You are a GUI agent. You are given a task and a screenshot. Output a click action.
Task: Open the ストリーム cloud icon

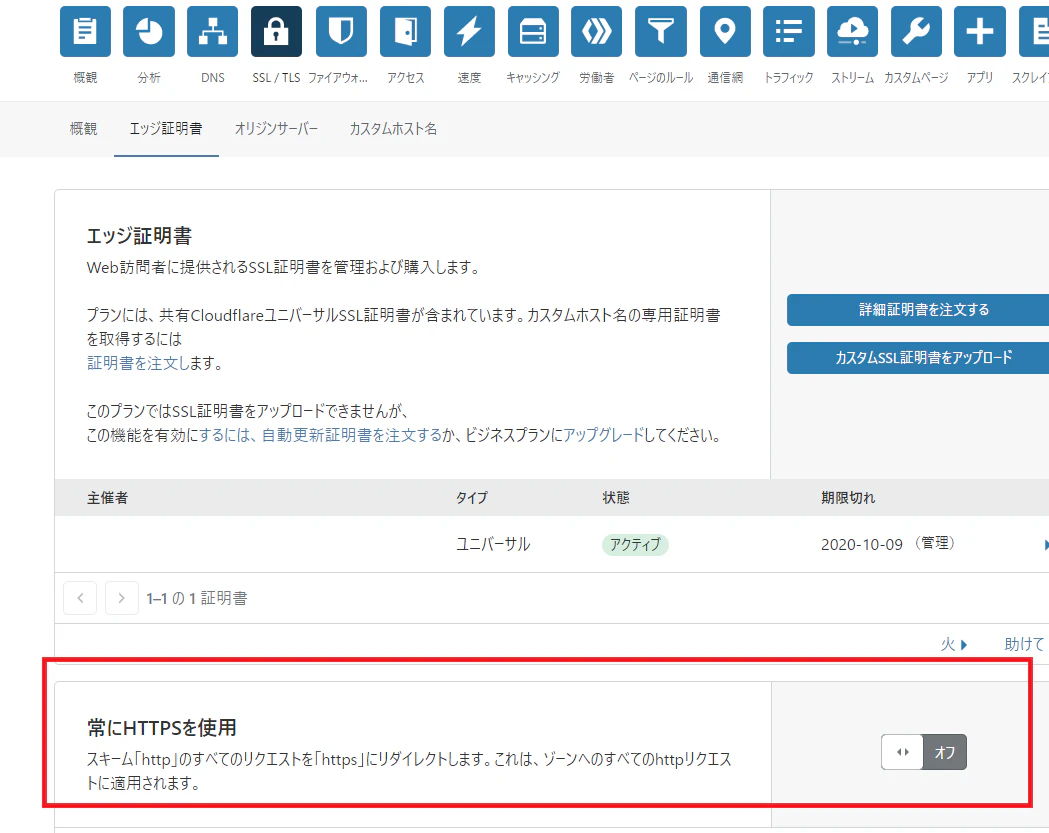tap(852, 31)
